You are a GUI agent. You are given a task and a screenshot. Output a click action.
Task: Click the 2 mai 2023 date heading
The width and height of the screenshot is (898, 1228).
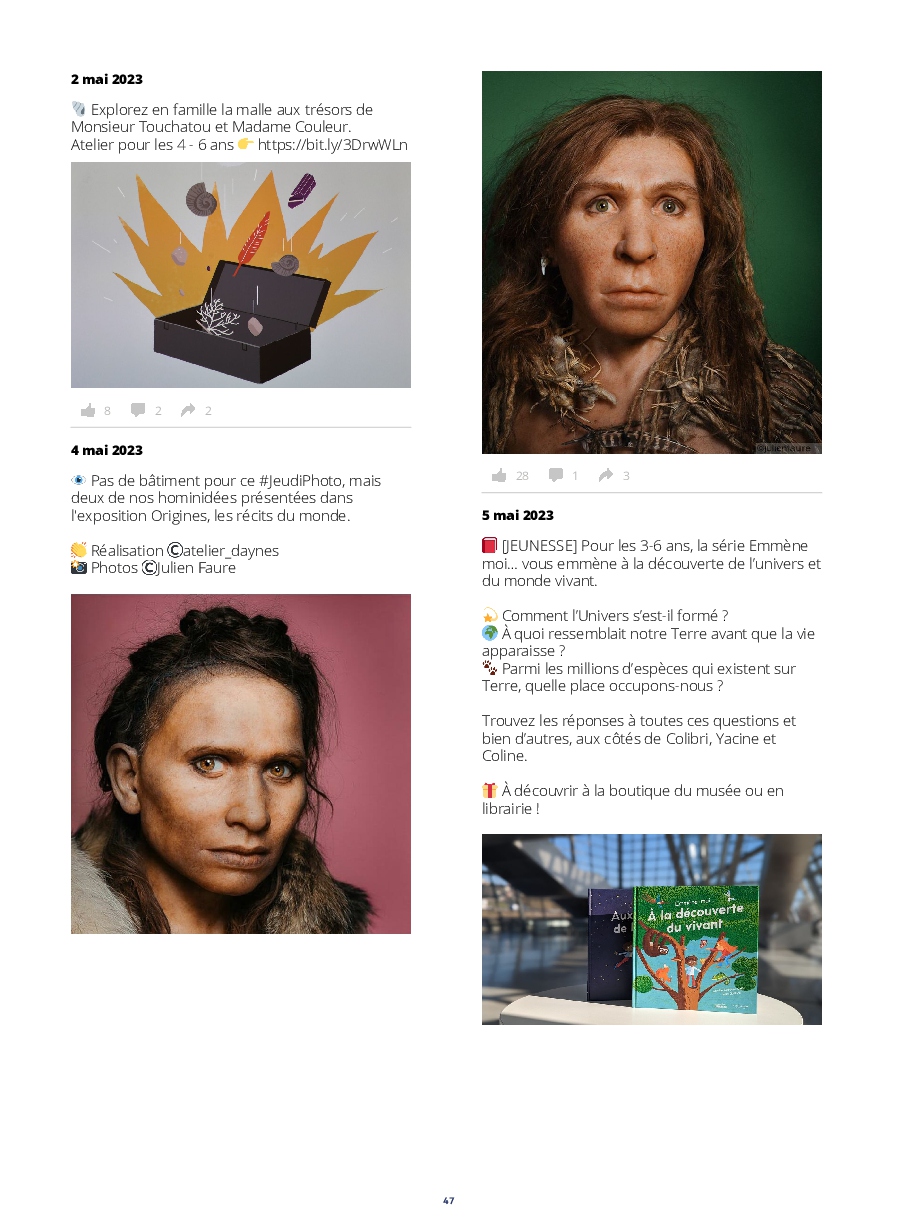pos(107,79)
